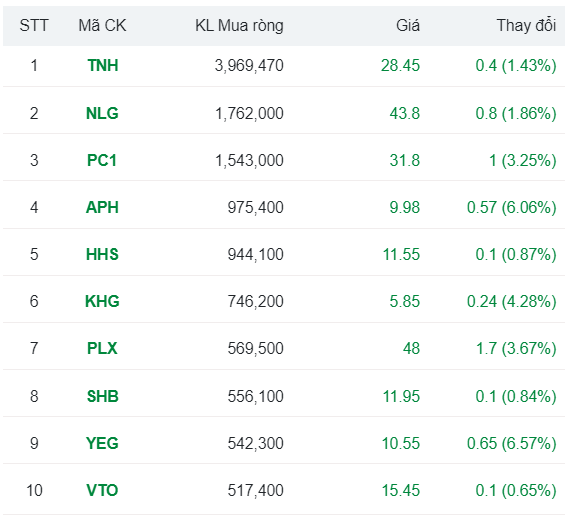This screenshot has height=516, width=570.
Task: Select net volume value 542,300
Action: pos(256,444)
